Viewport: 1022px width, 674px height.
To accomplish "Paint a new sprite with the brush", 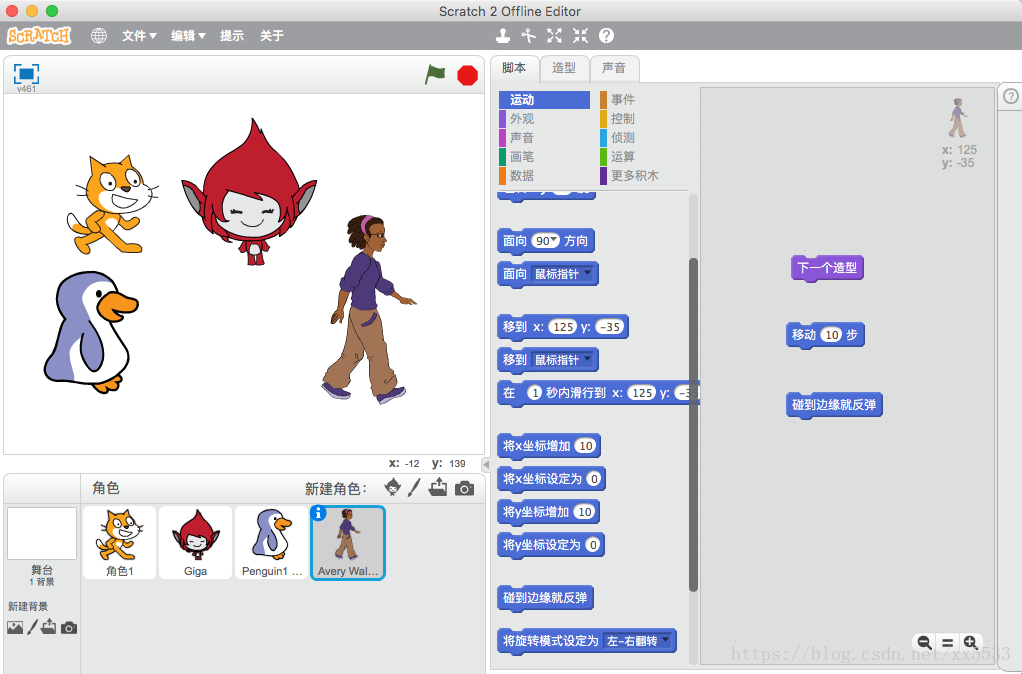I will click(415, 488).
